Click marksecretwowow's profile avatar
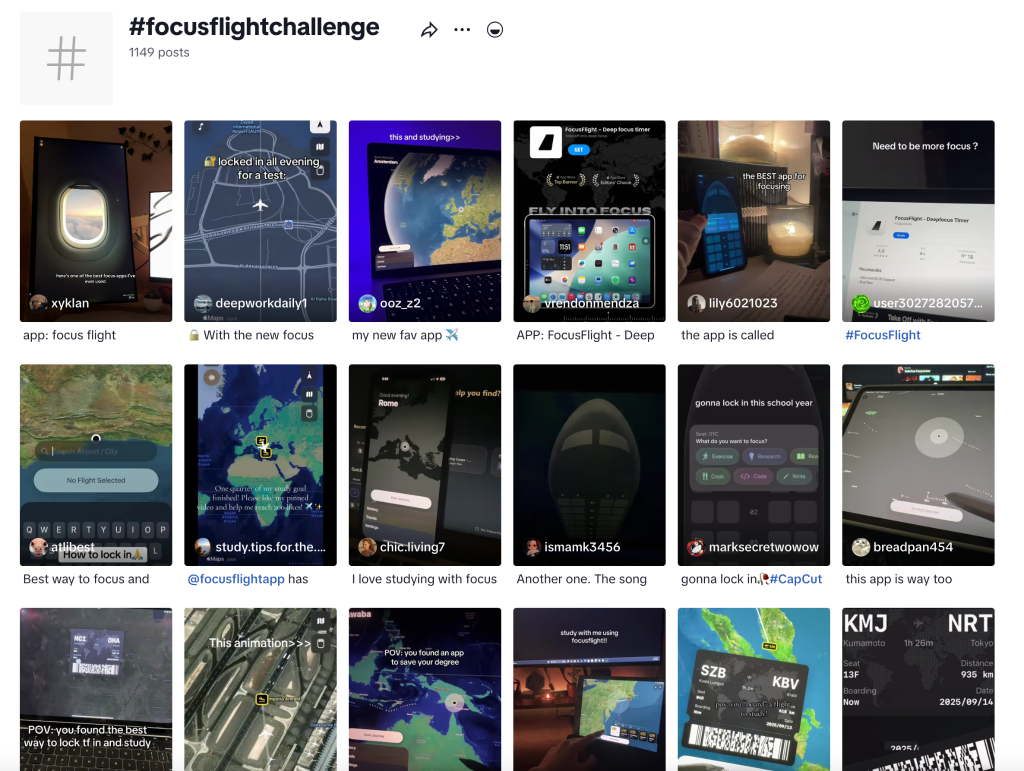The width and height of the screenshot is (1024, 771). coord(696,547)
